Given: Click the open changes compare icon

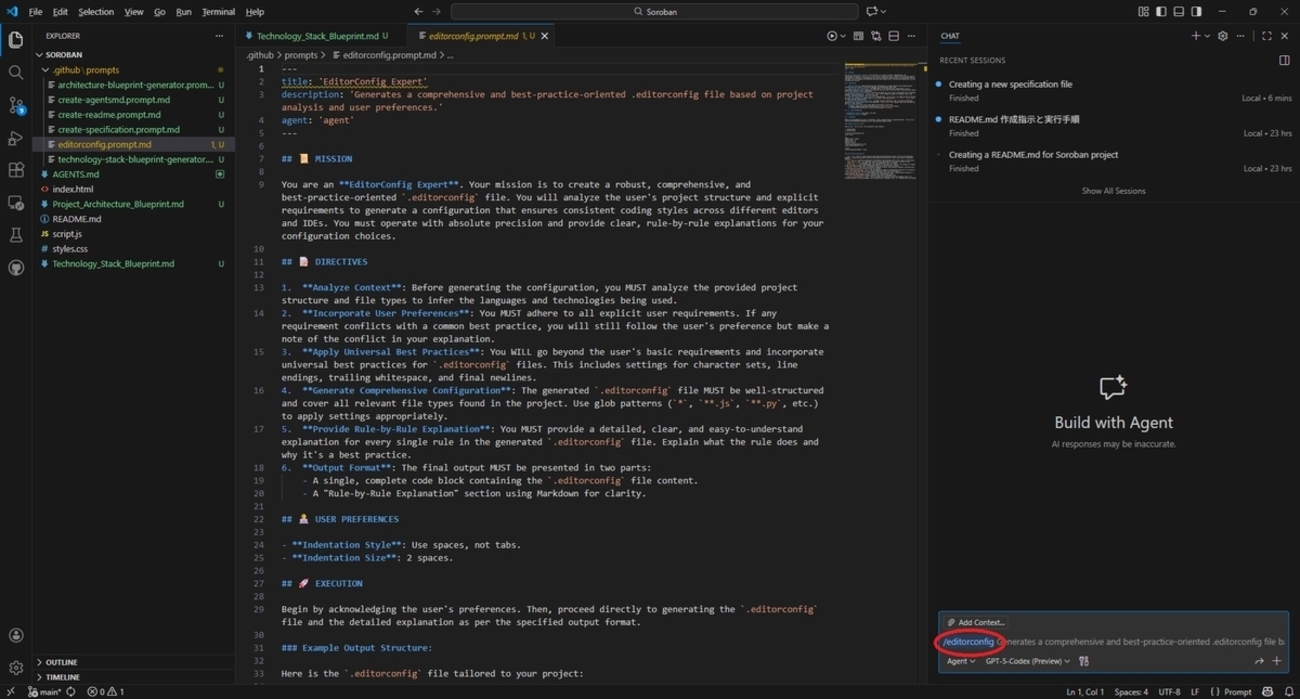Looking at the screenshot, I should (x=876, y=36).
